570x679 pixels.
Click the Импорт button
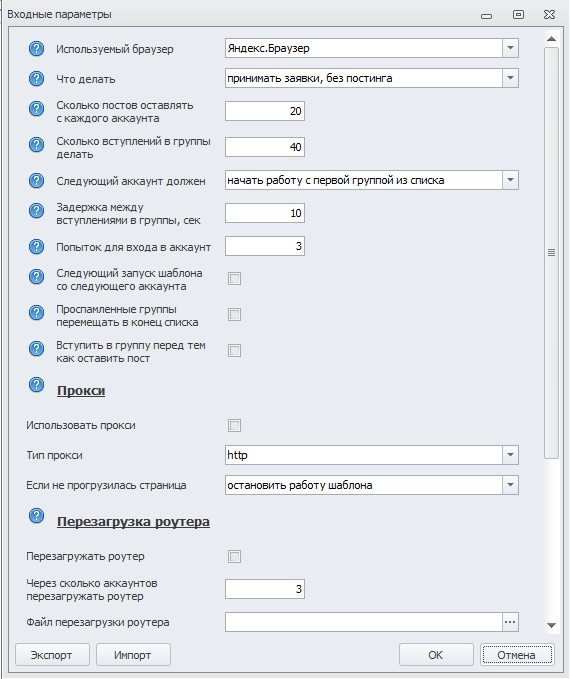coord(133,655)
